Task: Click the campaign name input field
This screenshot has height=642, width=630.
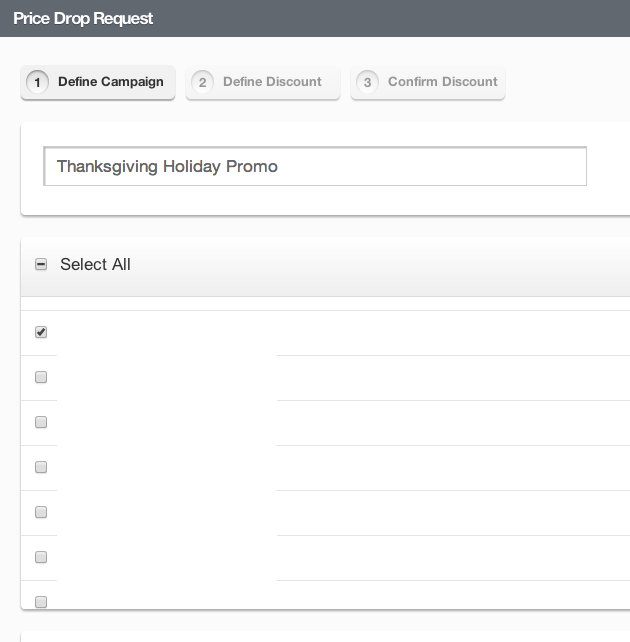Action: point(315,167)
